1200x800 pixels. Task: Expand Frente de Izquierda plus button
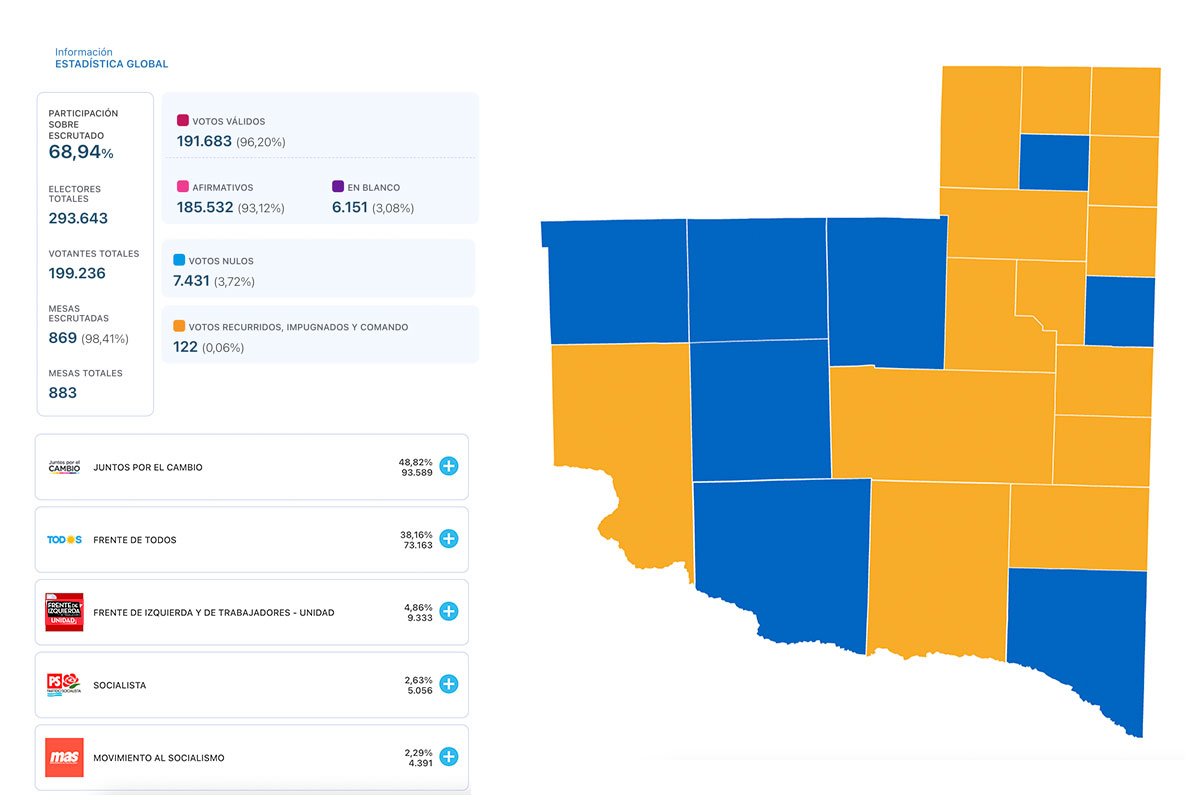tap(449, 611)
